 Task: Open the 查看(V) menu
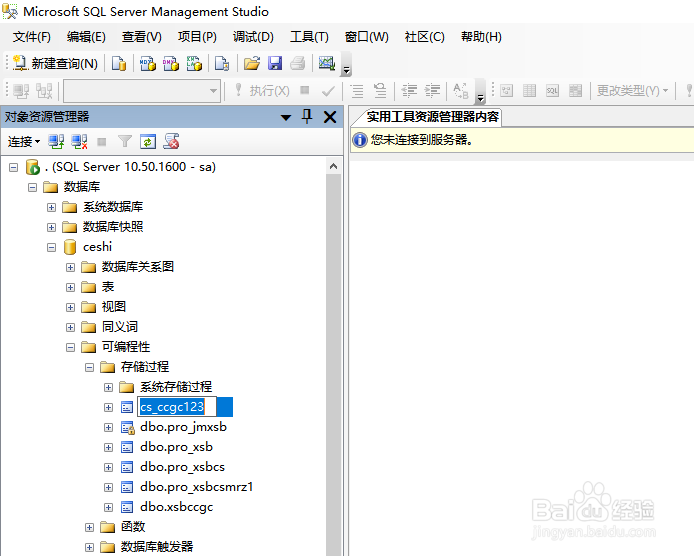141,37
